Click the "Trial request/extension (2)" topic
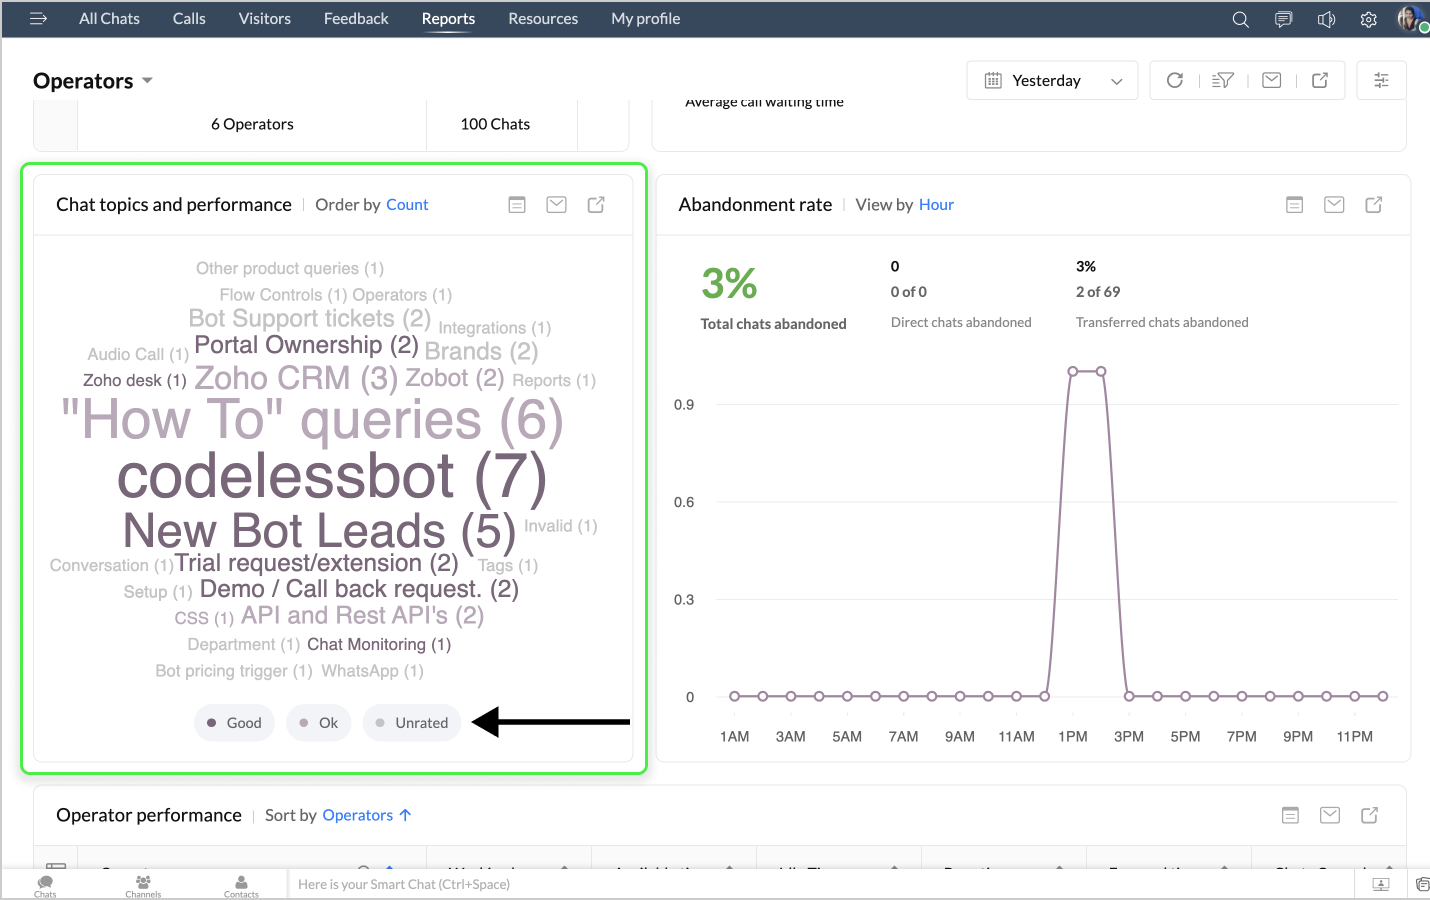1430x900 pixels. click(x=316, y=563)
